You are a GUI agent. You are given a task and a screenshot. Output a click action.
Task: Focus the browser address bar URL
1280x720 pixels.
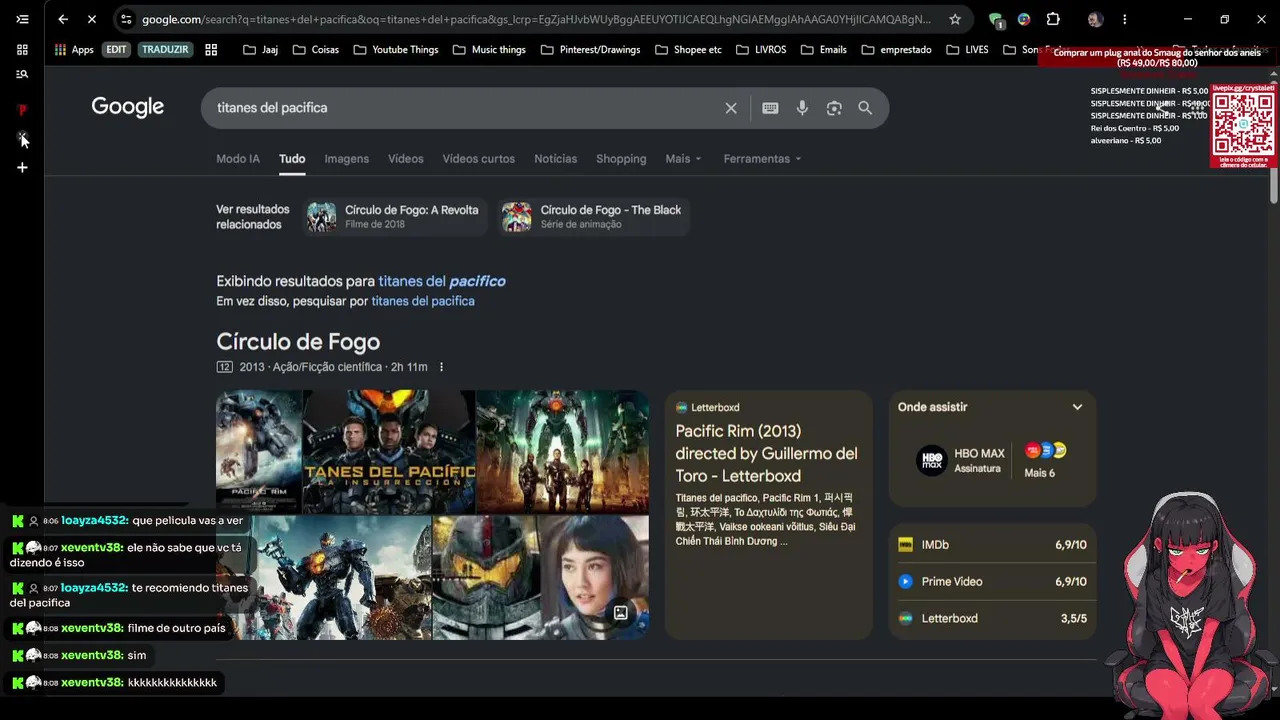(x=536, y=19)
